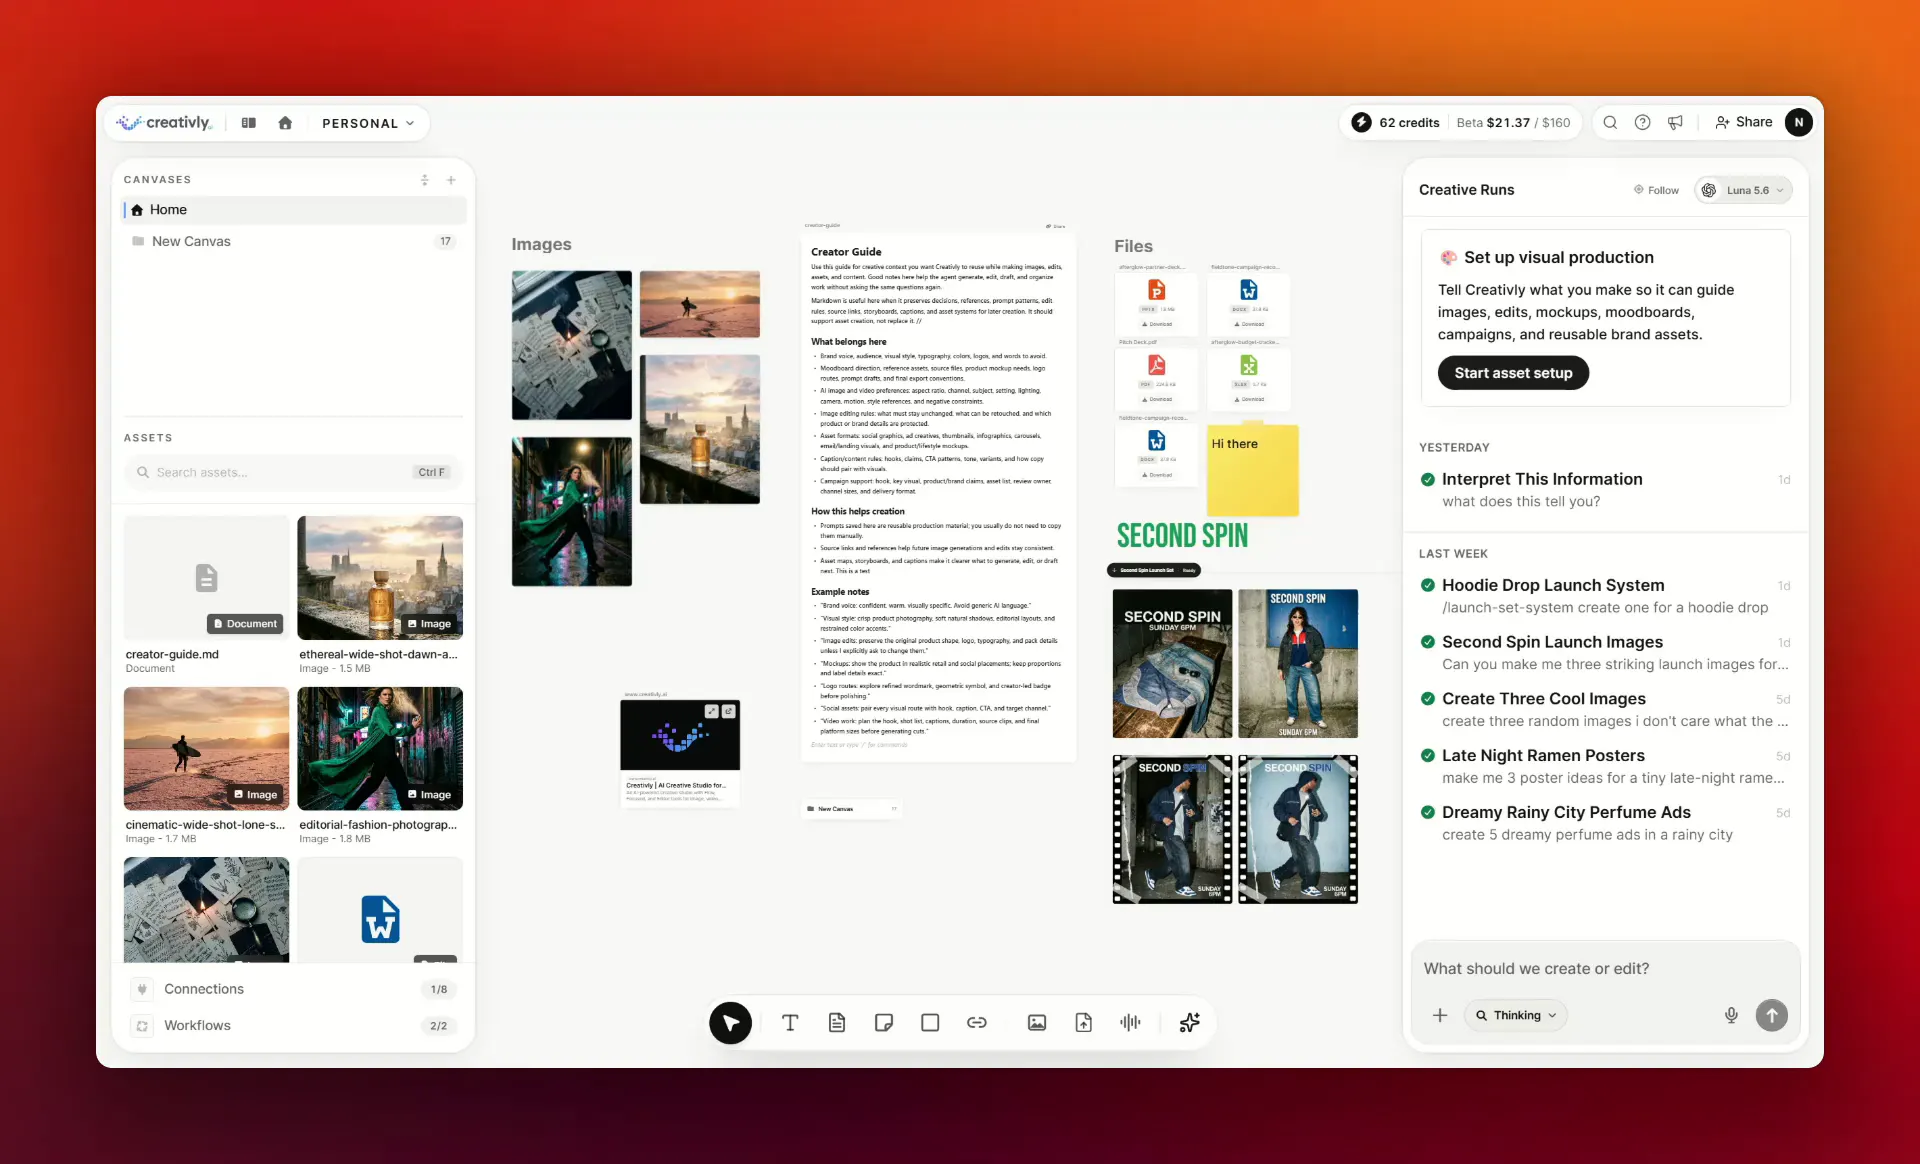
Task: Select the creator-guide.md document asset
Action: [206, 596]
